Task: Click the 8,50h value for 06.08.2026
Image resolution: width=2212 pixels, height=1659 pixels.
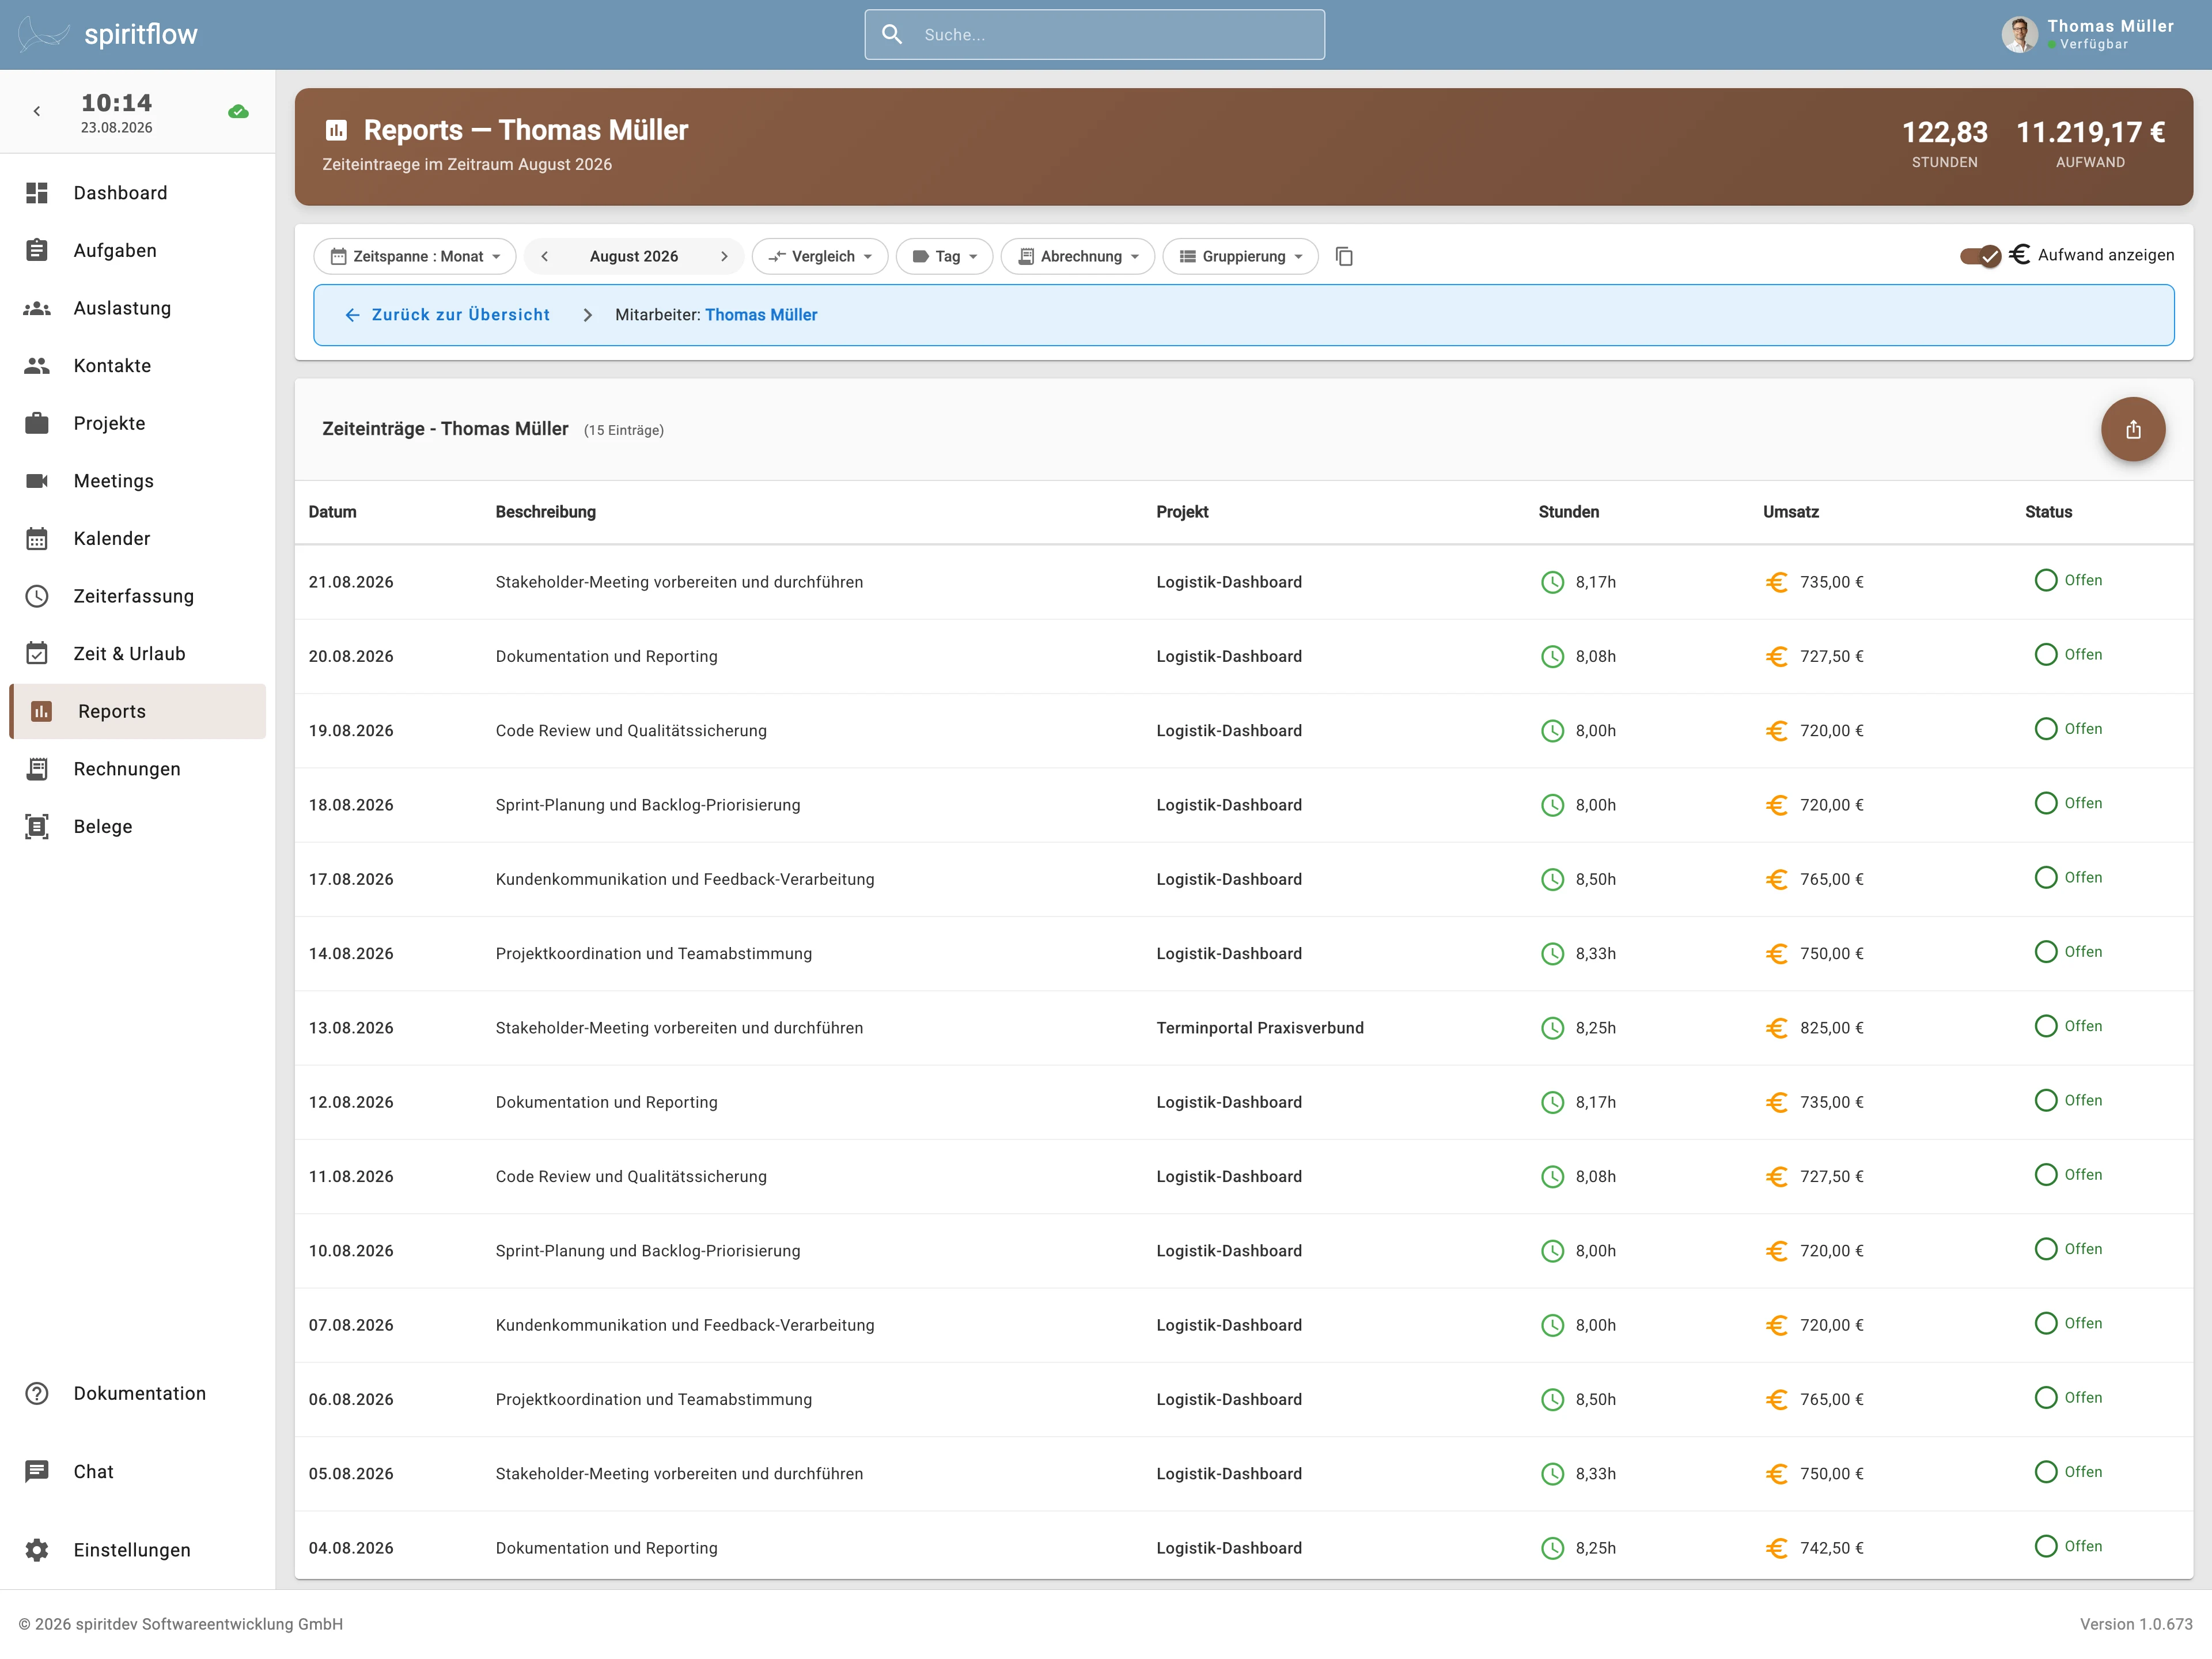Action: (1595, 1399)
